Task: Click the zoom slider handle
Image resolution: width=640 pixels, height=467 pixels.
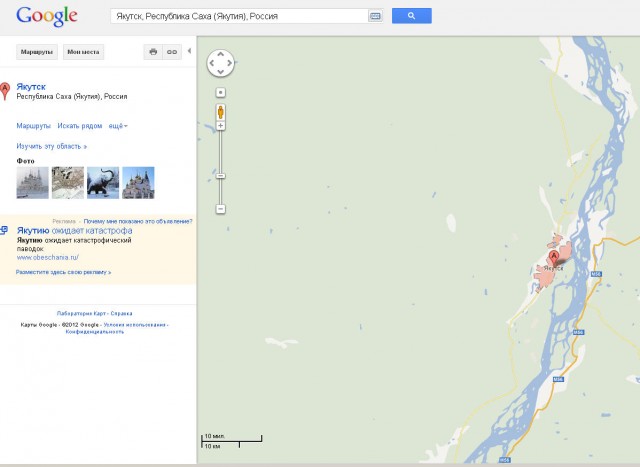Action: pyautogui.click(x=220, y=176)
